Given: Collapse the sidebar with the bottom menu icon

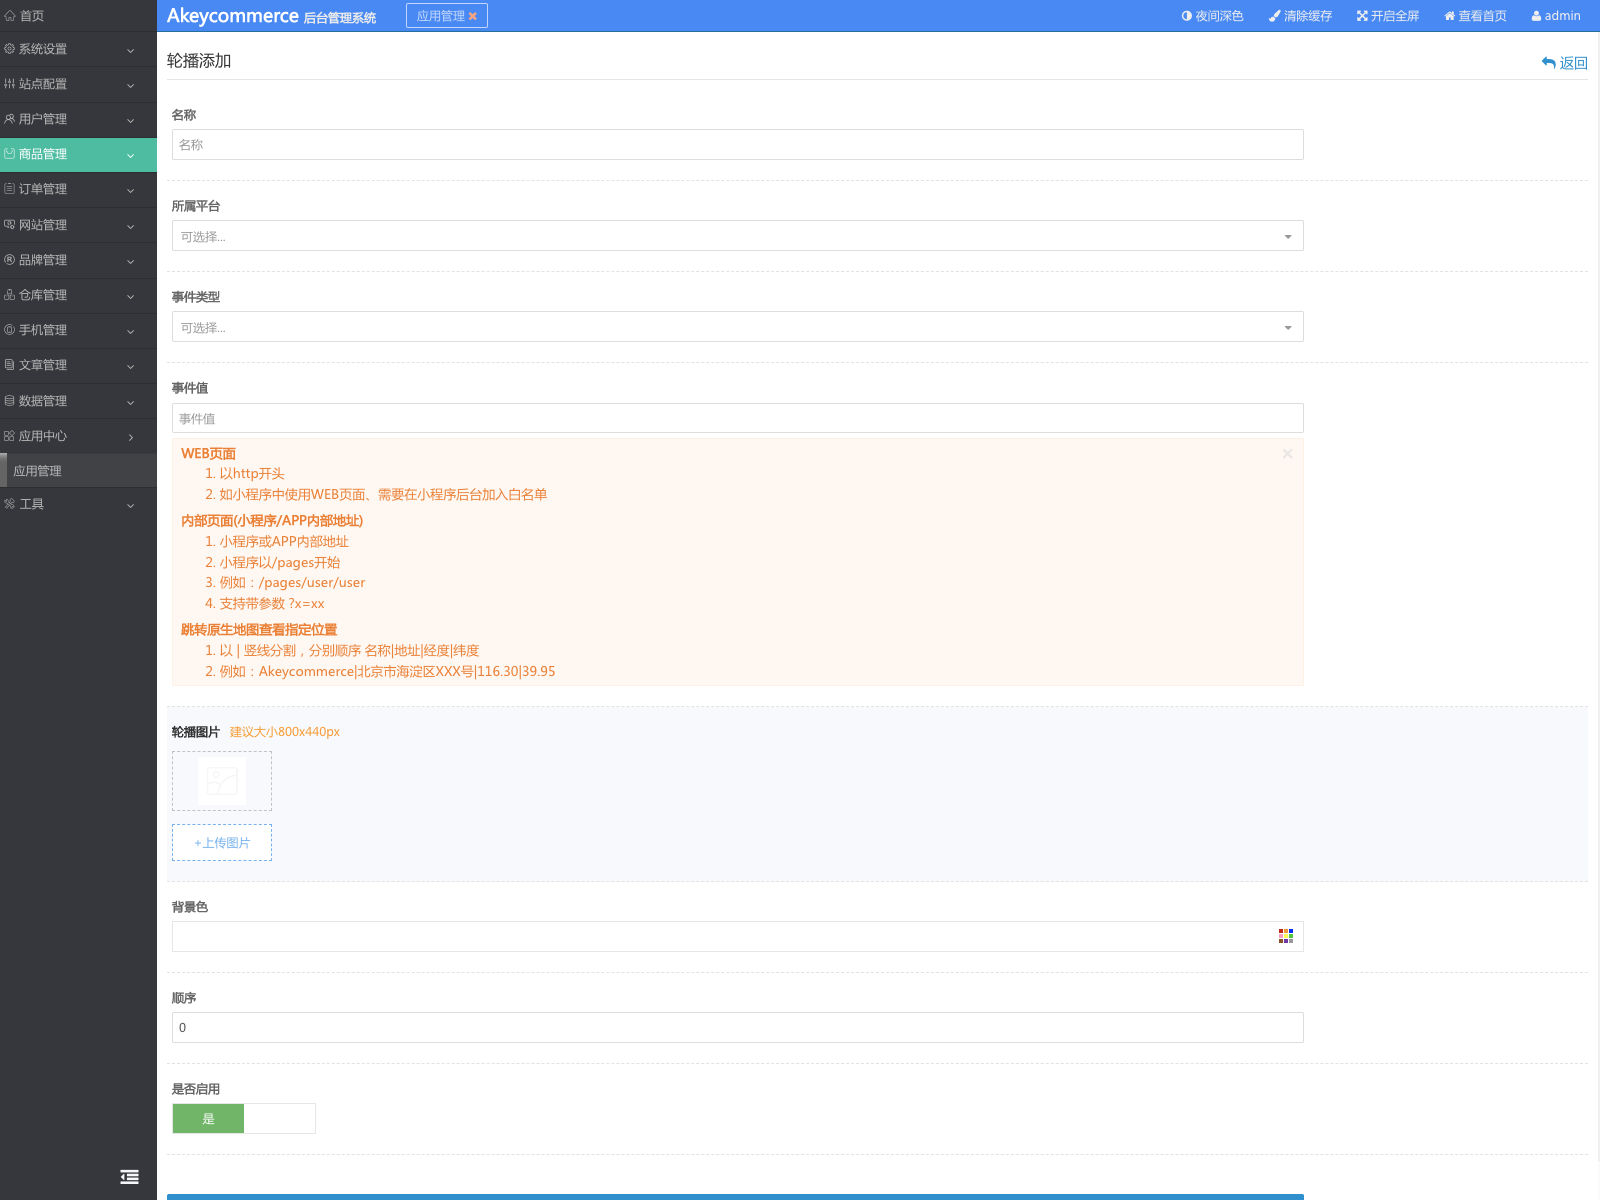Looking at the screenshot, I should (x=129, y=1177).
